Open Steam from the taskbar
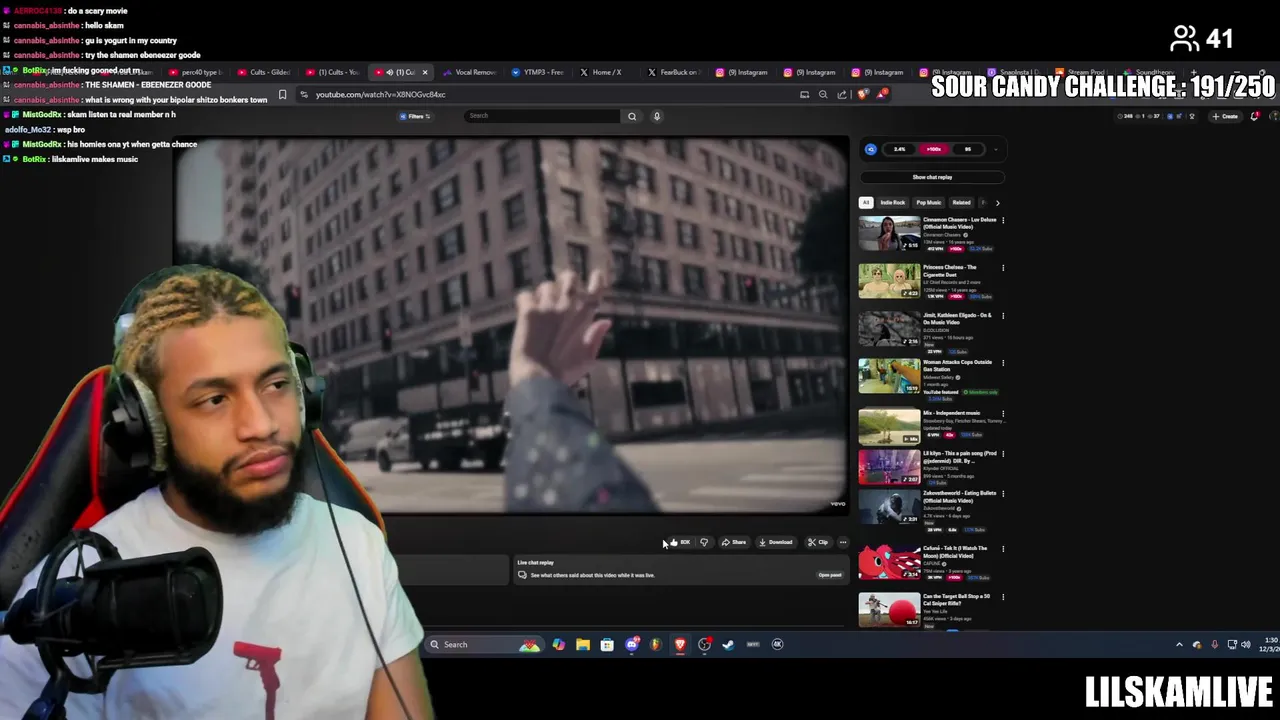The image size is (1280, 720). [x=728, y=645]
